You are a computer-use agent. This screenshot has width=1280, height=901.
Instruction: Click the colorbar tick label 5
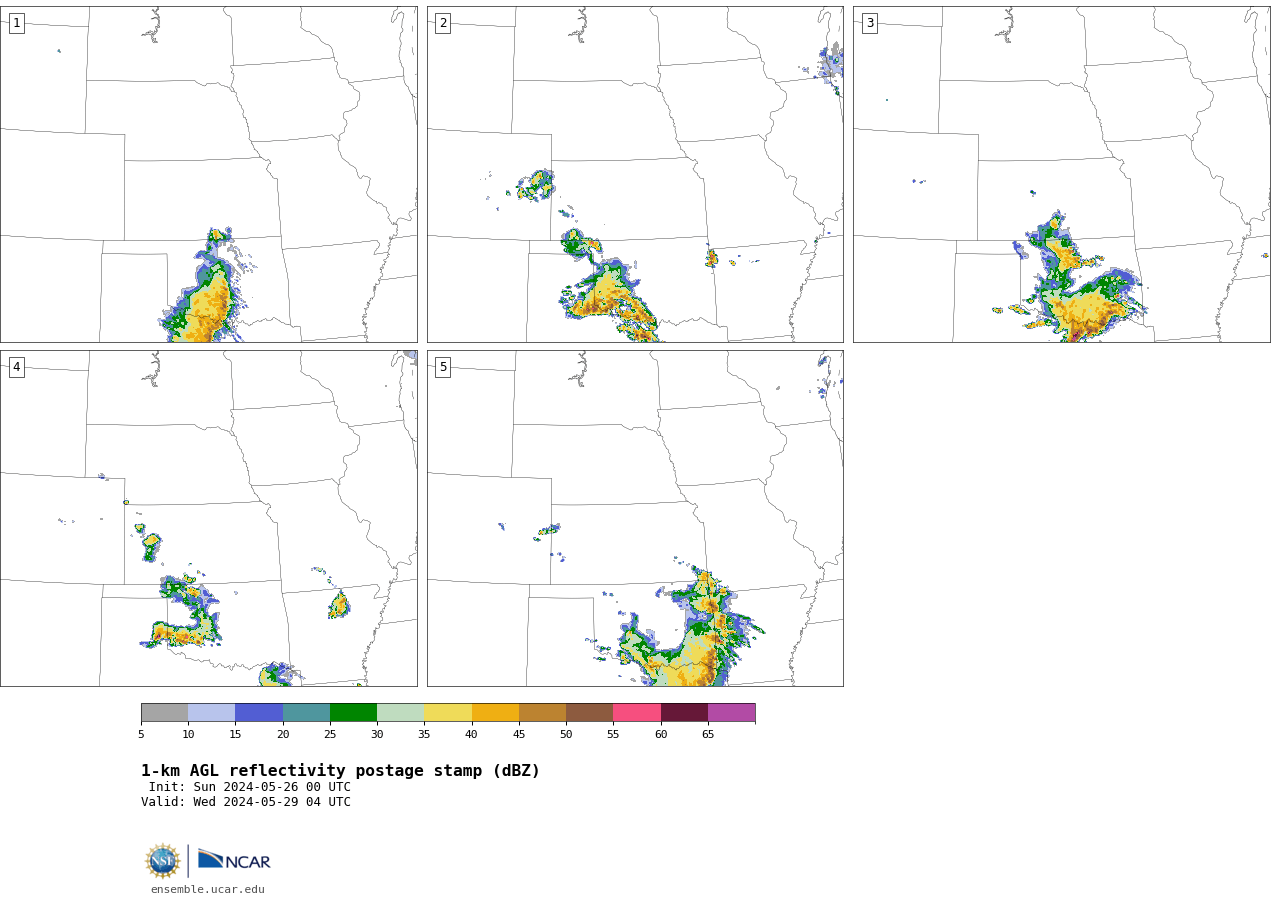141,735
